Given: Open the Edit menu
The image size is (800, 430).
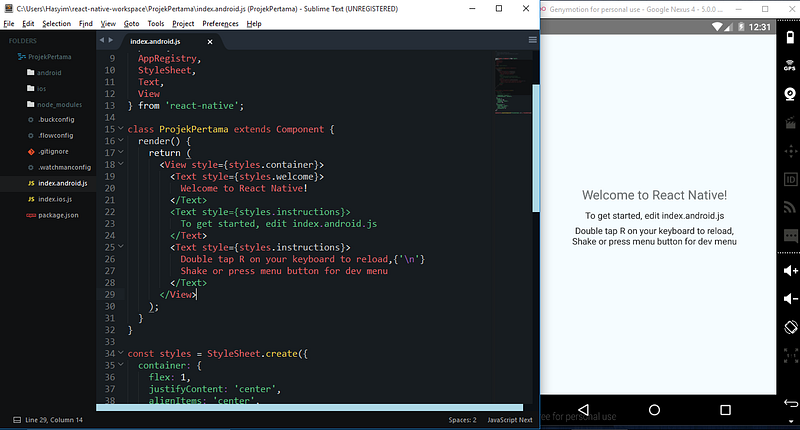Looking at the screenshot, I should 28,23.
